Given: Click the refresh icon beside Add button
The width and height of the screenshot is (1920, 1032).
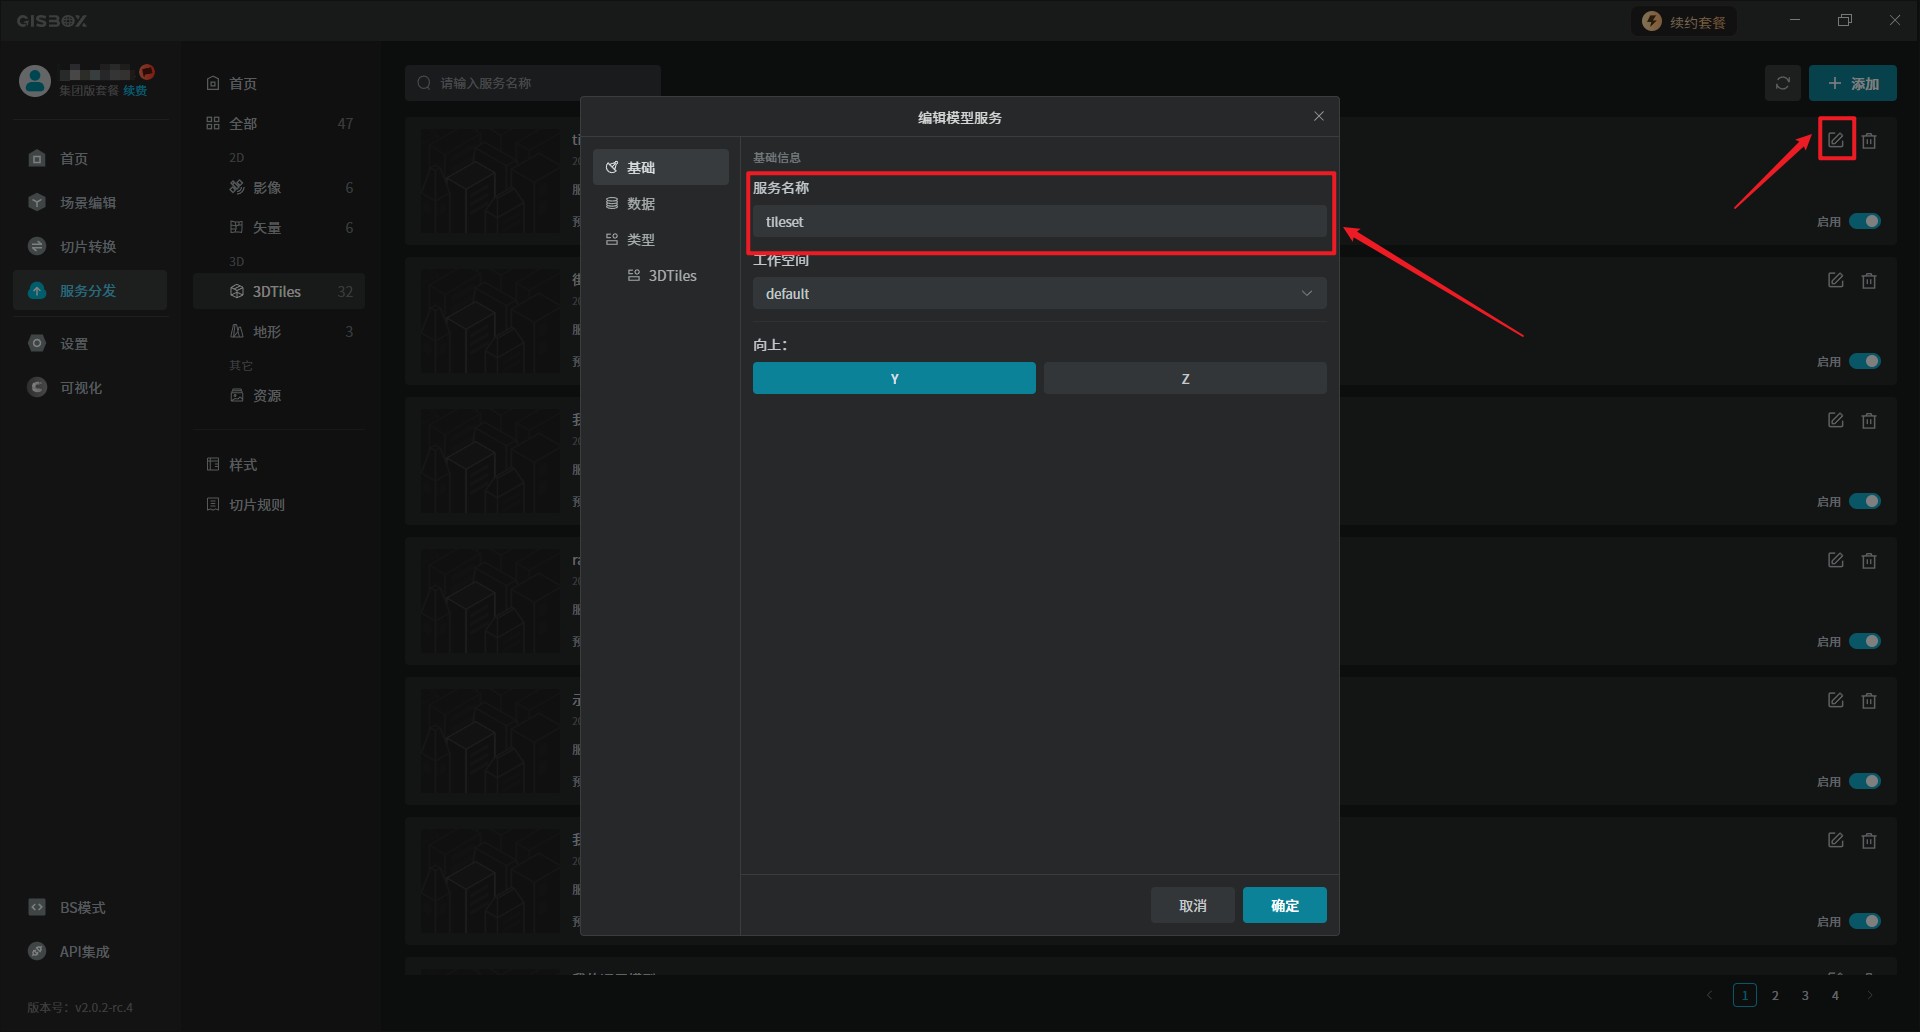Looking at the screenshot, I should (x=1782, y=84).
